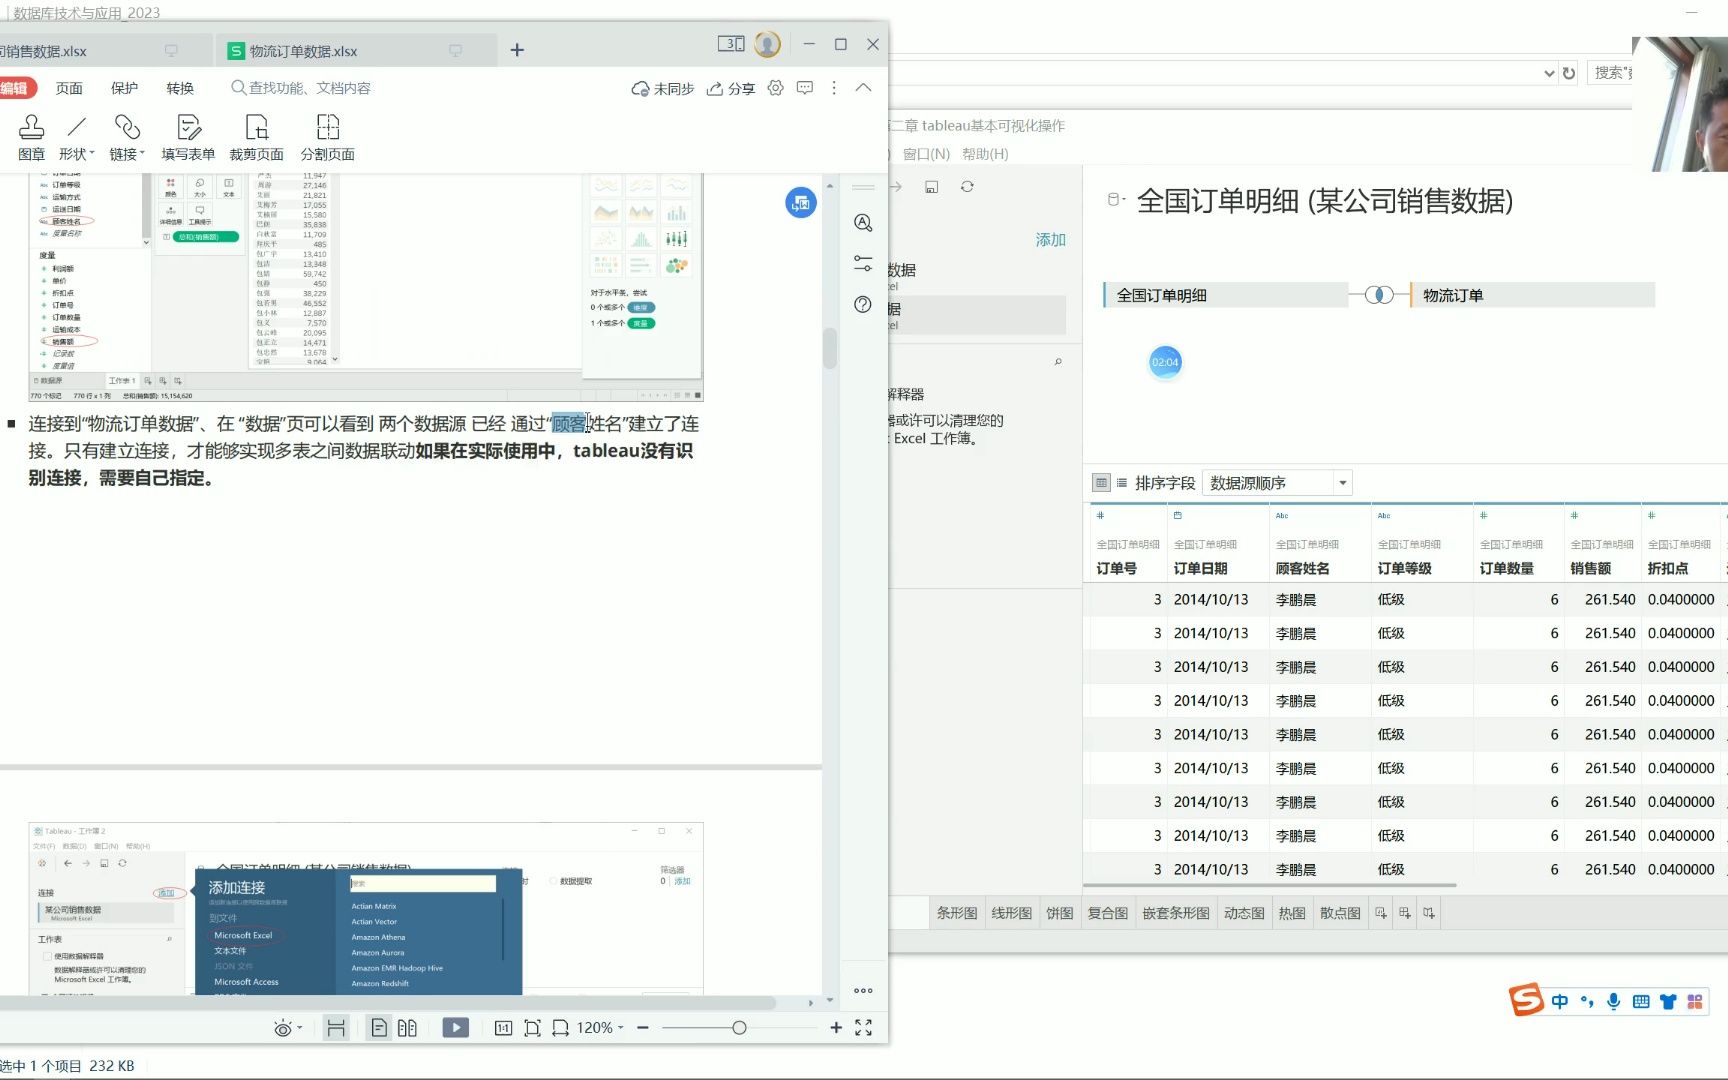Toggle continuous scroll mode in bottom bar

coord(336,1028)
